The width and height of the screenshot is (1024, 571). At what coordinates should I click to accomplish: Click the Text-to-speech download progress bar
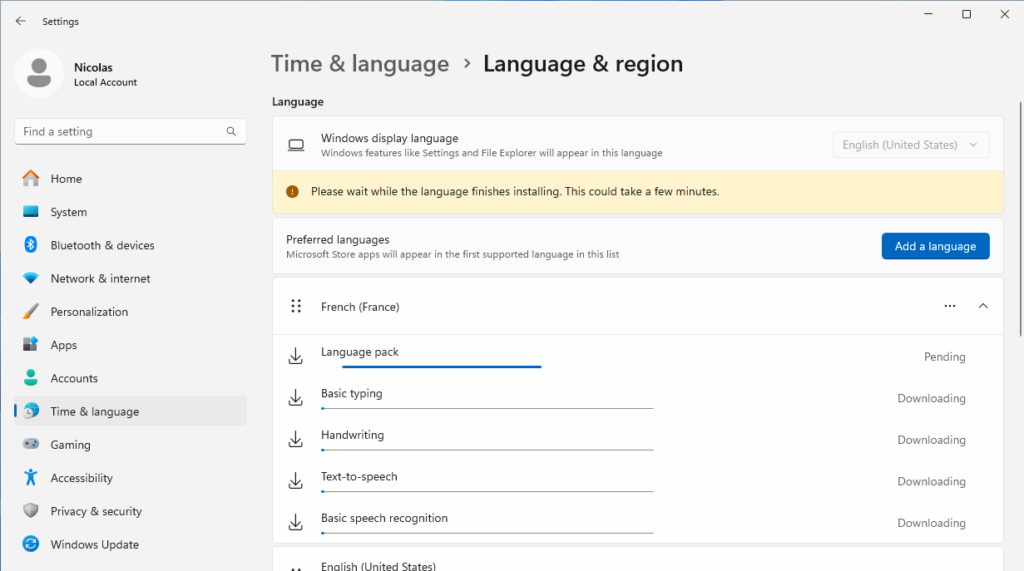[x=487, y=491]
